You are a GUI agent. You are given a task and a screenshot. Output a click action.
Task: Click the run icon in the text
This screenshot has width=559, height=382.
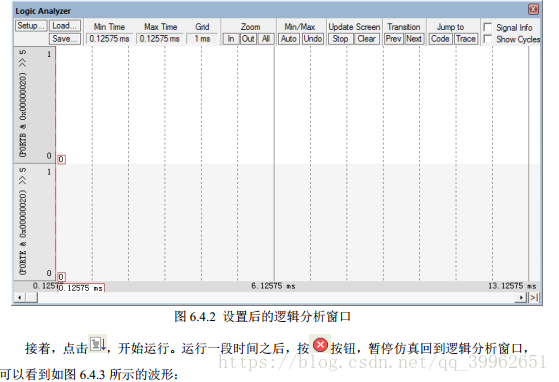pos(98,344)
